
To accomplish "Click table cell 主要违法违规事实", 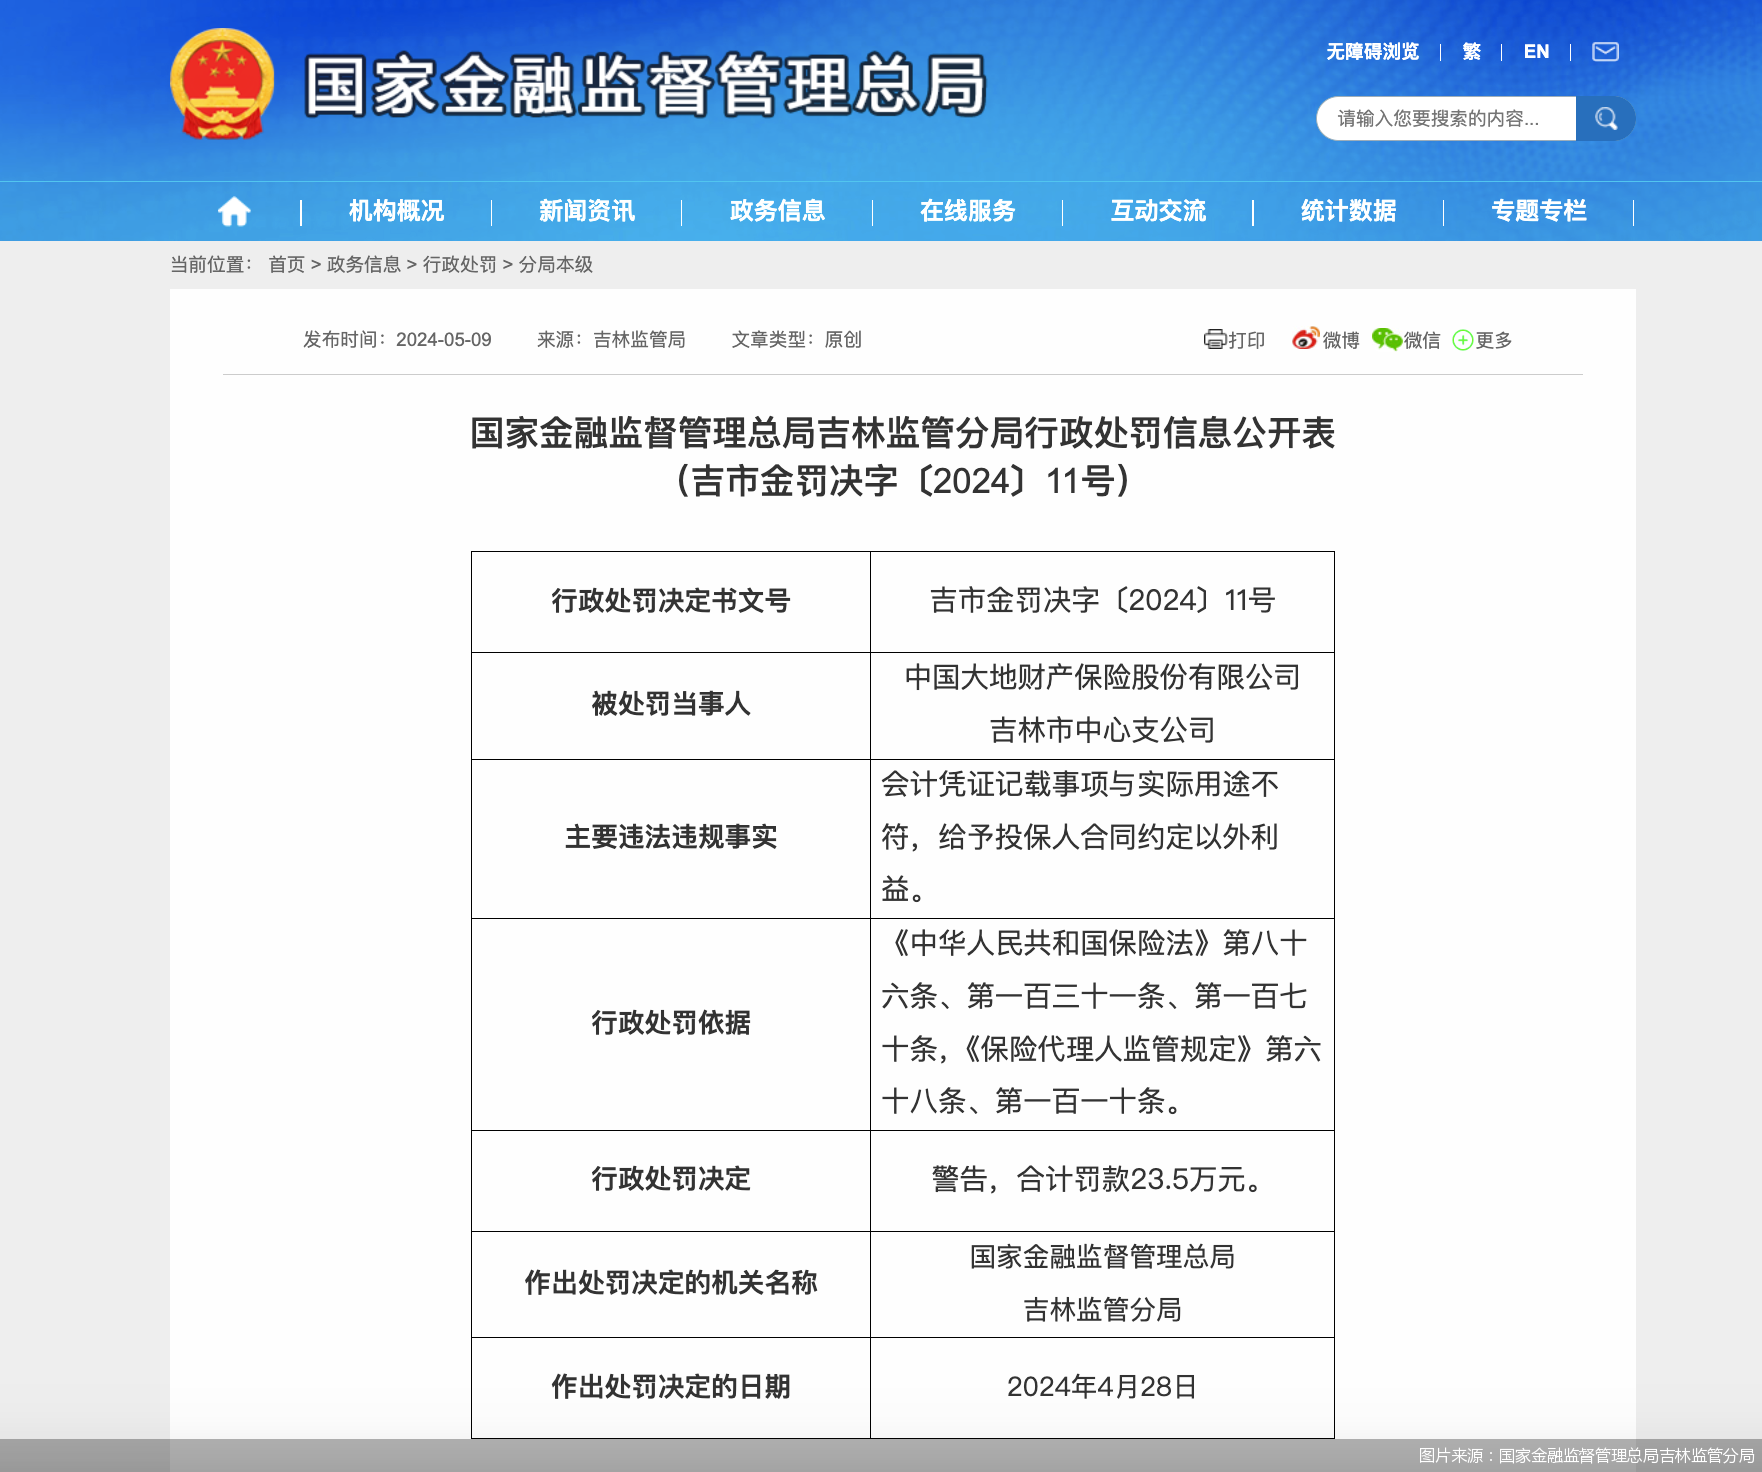I will (x=671, y=838).
